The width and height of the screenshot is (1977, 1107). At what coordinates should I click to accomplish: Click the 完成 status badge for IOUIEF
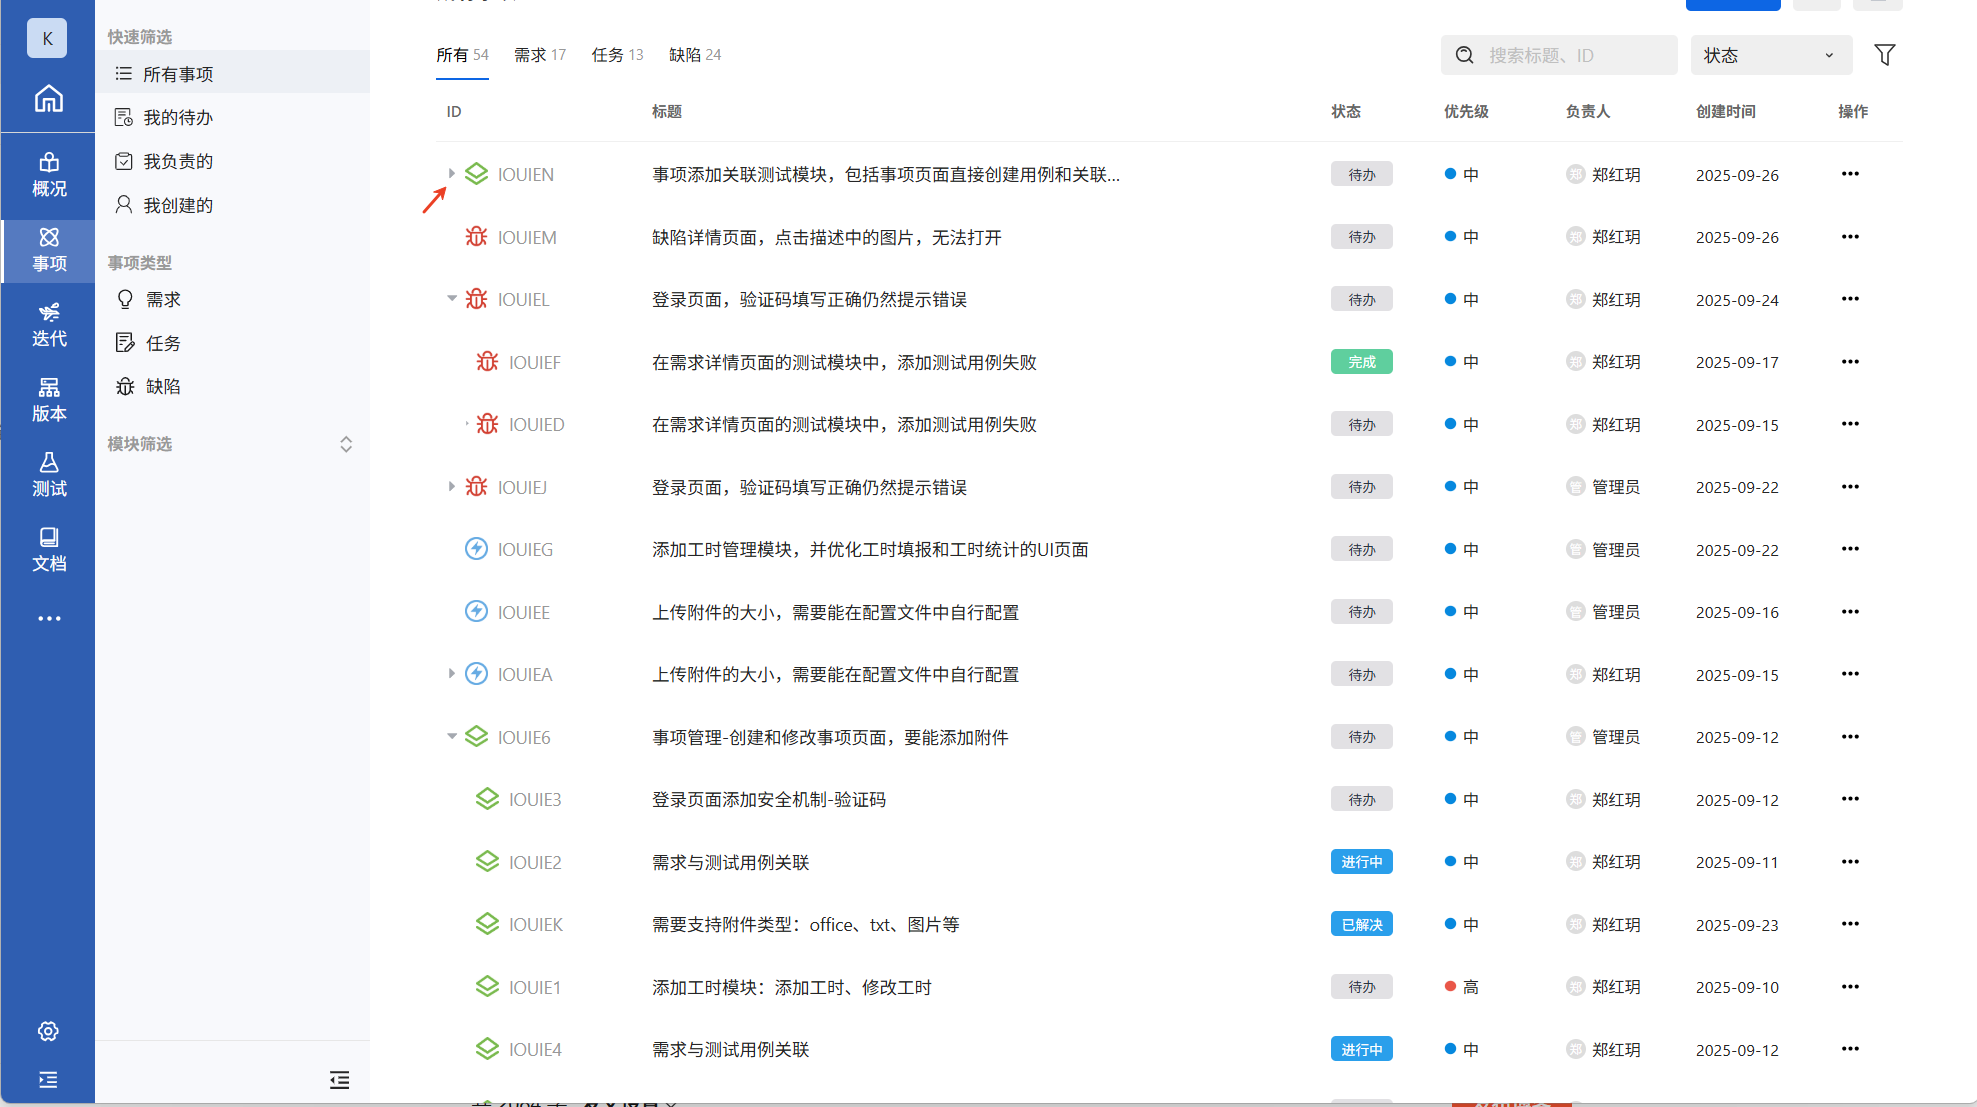click(x=1361, y=362)
